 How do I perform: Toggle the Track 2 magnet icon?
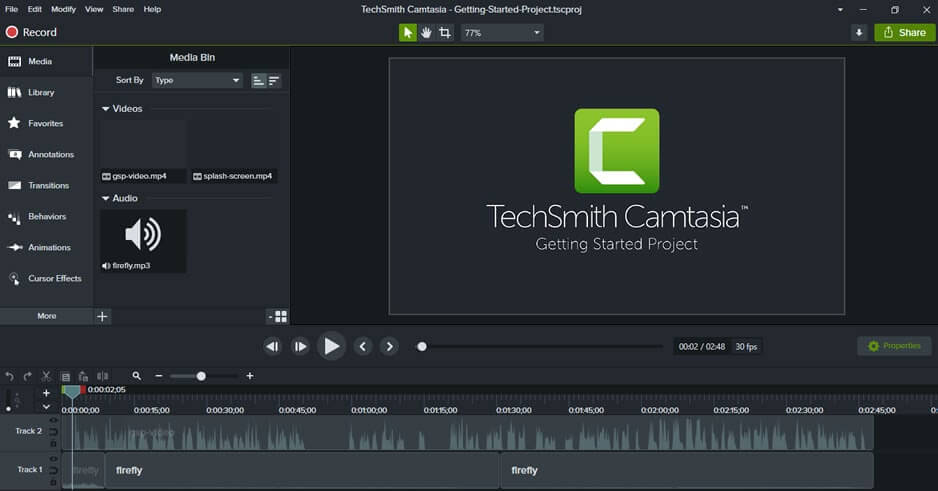[x=53, y=431]
